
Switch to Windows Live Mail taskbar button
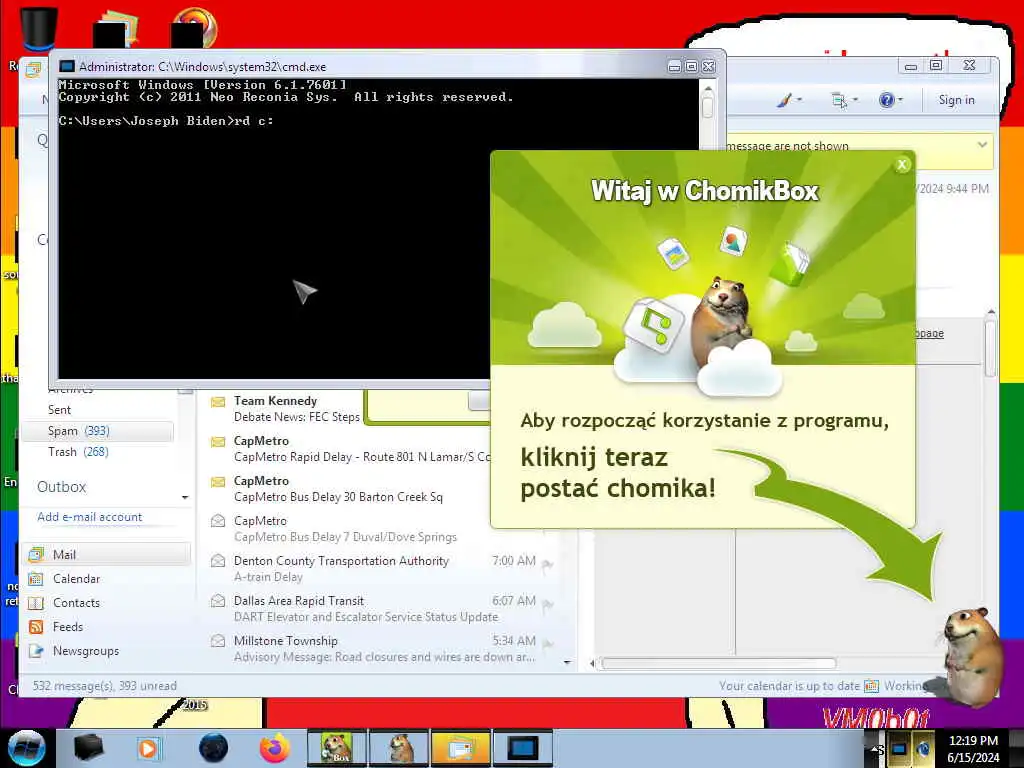460,748
